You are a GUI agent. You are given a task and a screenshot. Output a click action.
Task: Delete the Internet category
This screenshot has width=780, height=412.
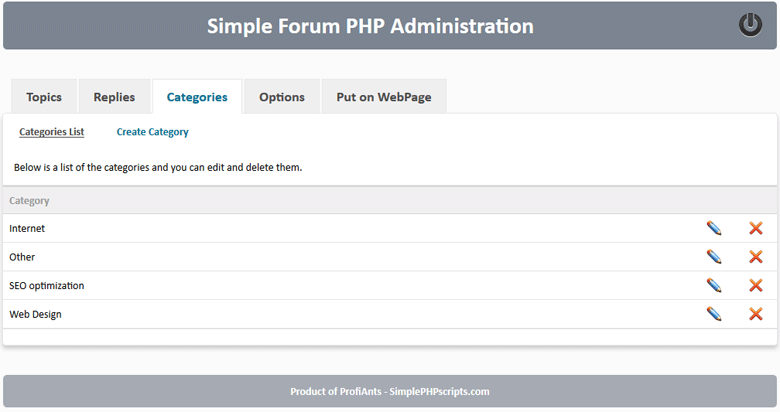click(756, 228)
